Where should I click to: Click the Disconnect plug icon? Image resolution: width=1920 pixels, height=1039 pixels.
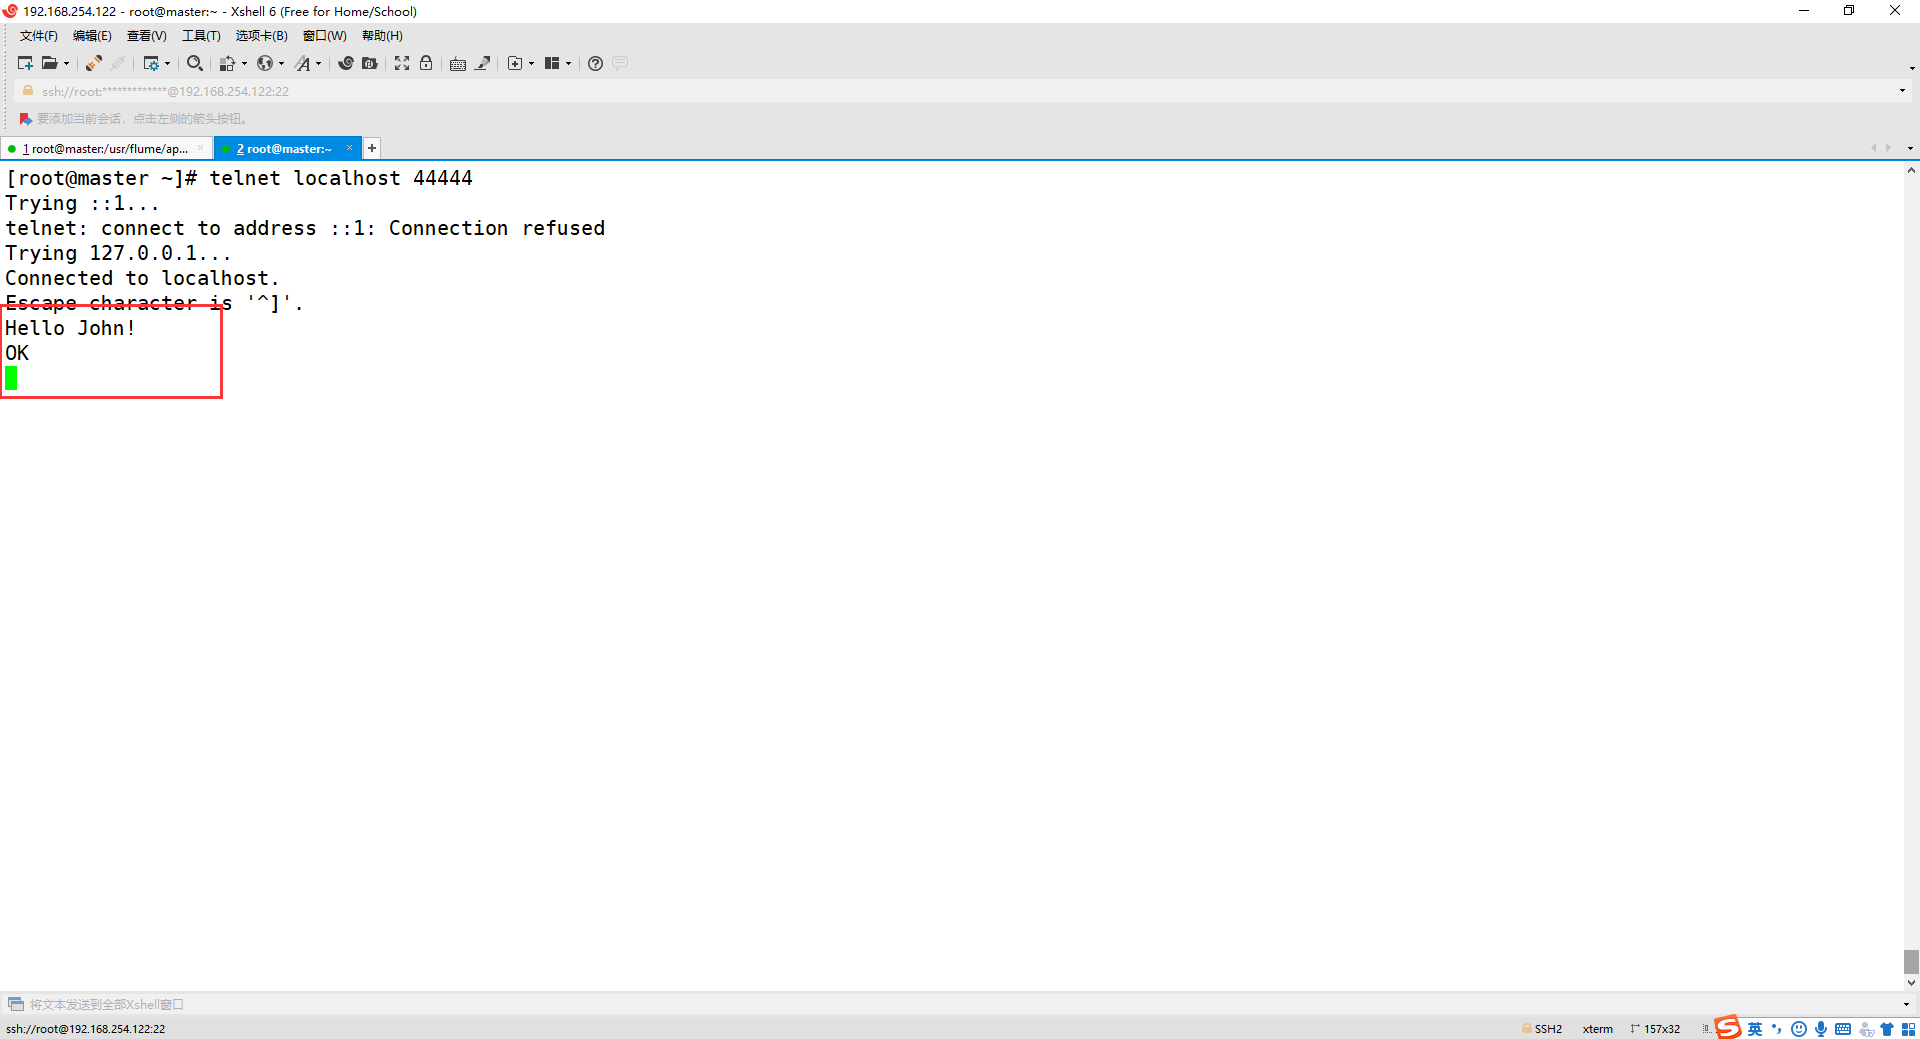[118, 63]
